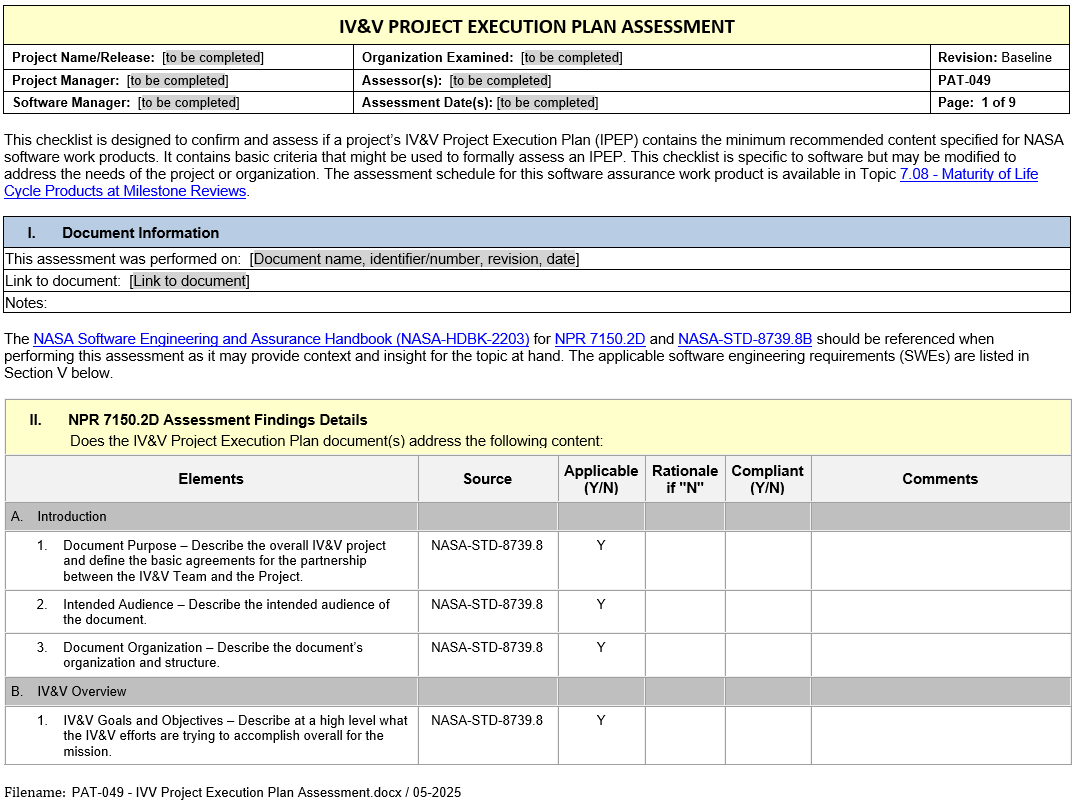Follow the NPR 7150.2D hyperlink
The image size is (1077, 800).
(599, 339)
